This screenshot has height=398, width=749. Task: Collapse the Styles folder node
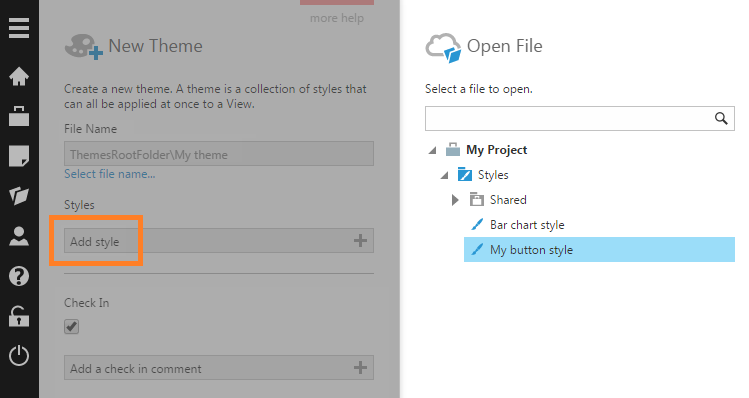coord(445,175)
